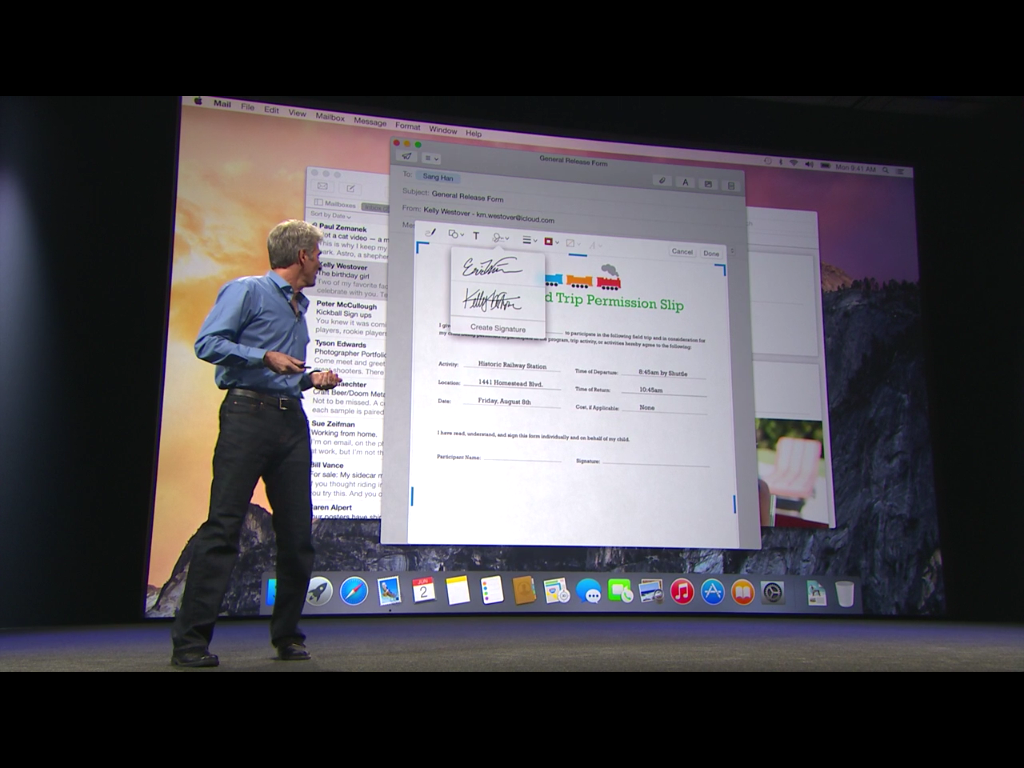Select the Tyson Edwards Photographer Portfolio message
Screen dimensions: 1024x768
[x=349, y=357]
